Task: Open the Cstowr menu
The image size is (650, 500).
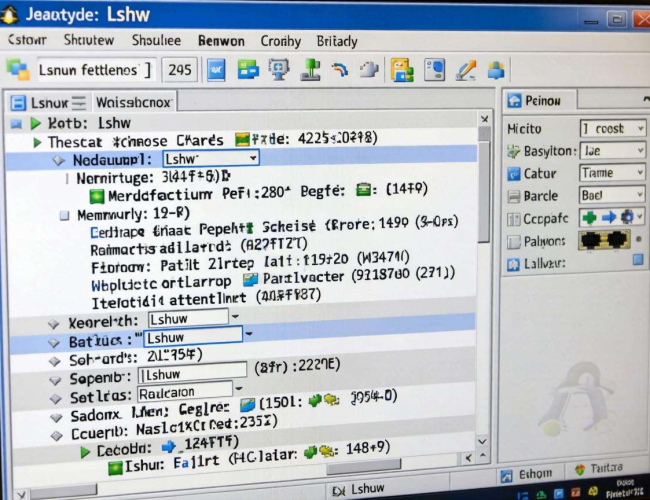Action: point(27,40)
